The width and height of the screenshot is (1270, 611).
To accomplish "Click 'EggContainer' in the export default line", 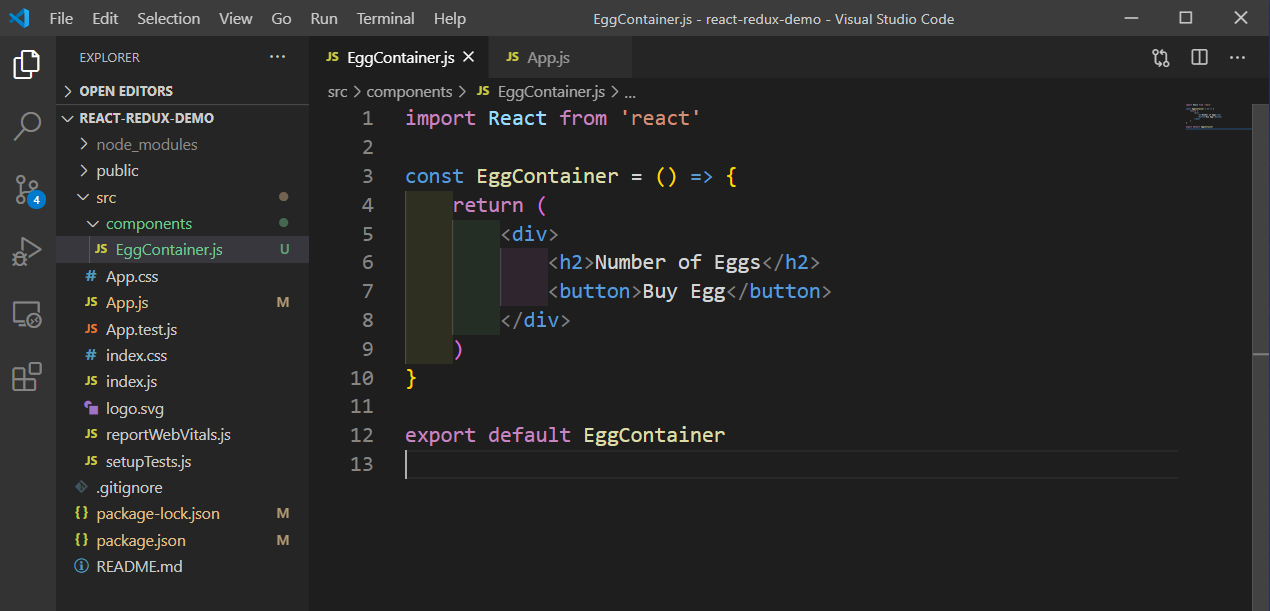I will point(654,435).
